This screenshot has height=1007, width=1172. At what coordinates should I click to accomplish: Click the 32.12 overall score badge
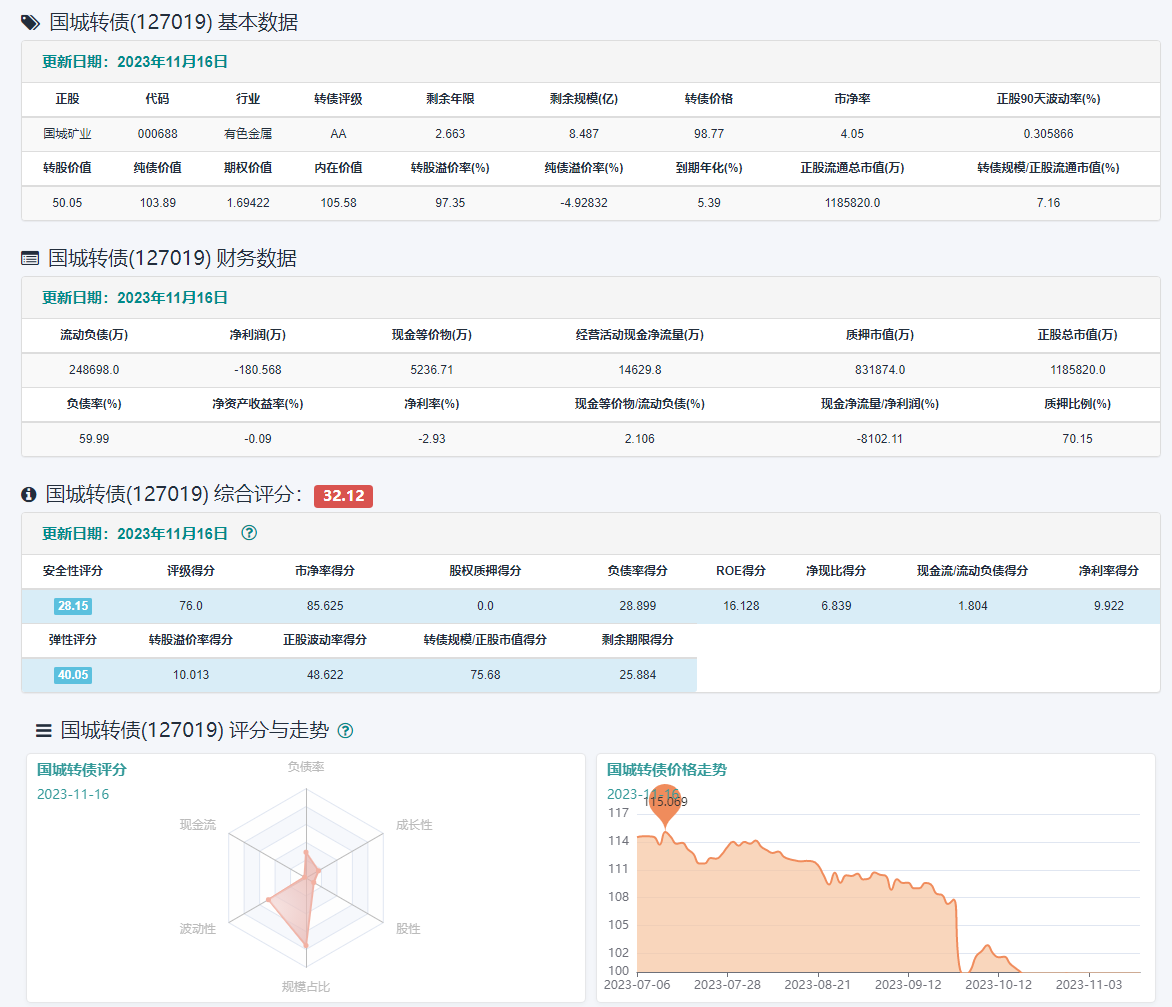343,496
